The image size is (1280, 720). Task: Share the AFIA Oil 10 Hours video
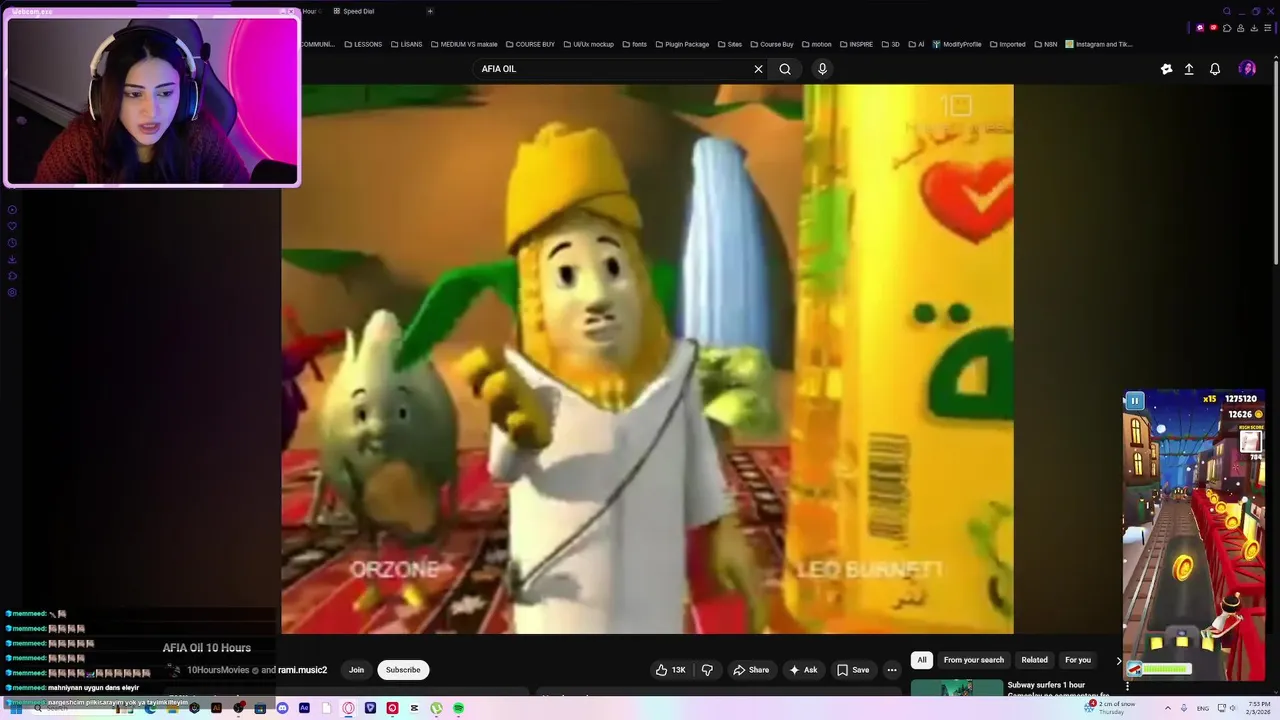coord(751,670)
